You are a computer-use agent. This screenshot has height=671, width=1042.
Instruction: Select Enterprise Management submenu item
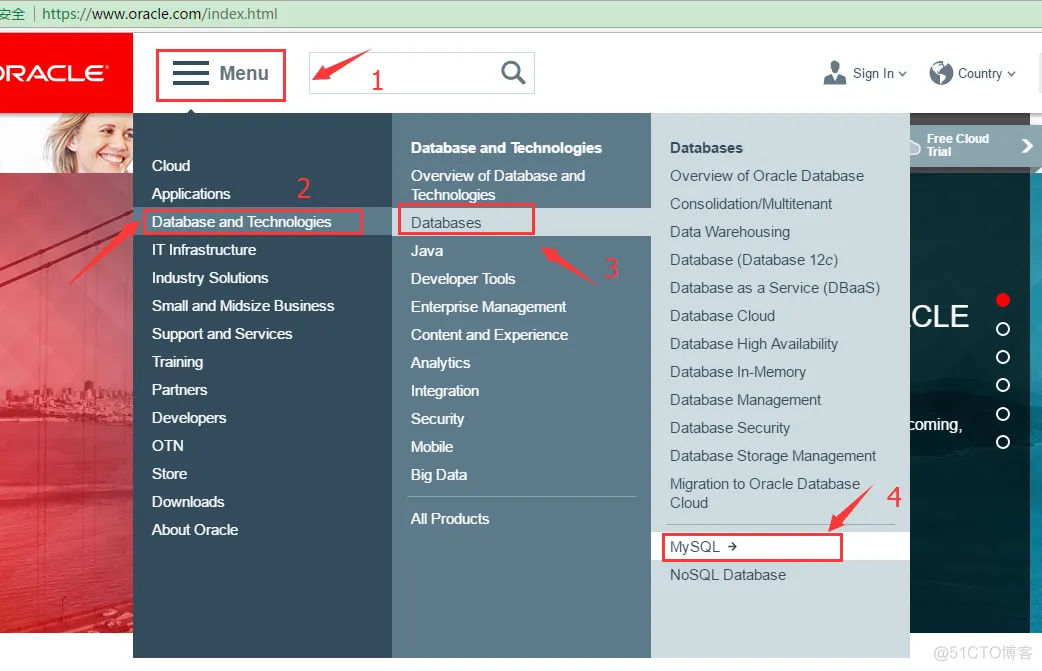point(488,306)
